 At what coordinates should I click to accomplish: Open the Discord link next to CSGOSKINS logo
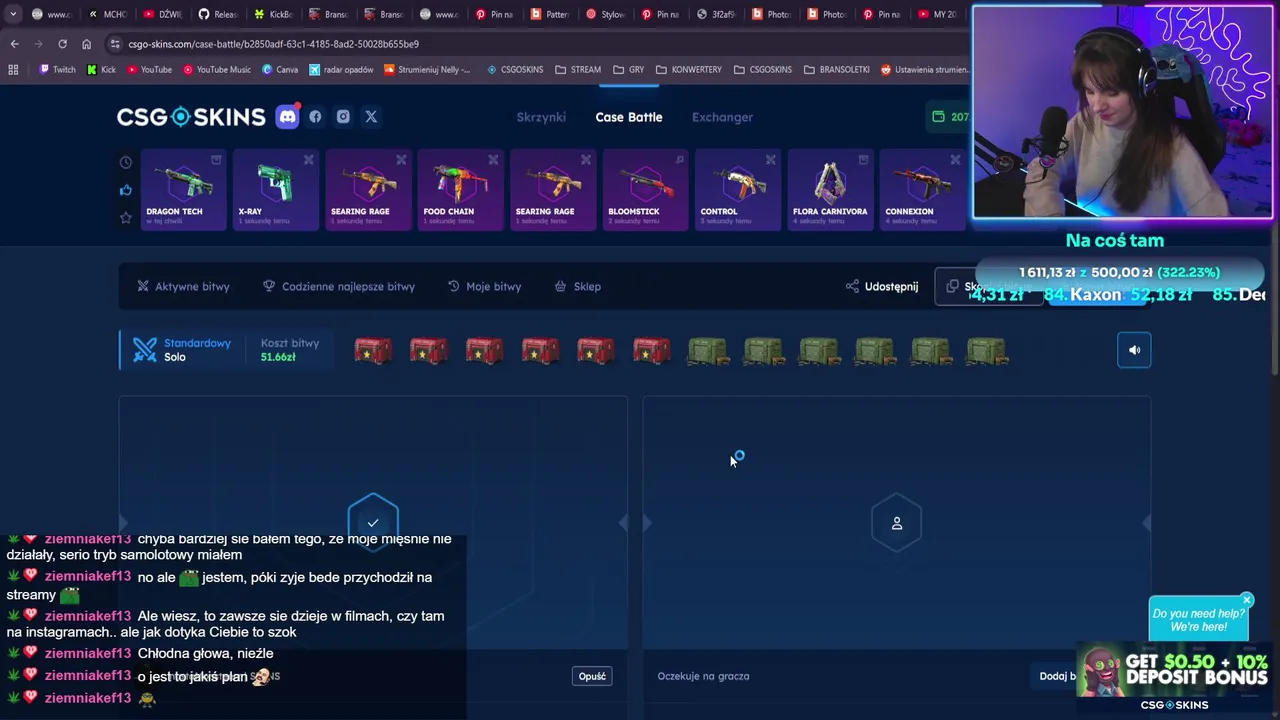(x=287, y=117)
